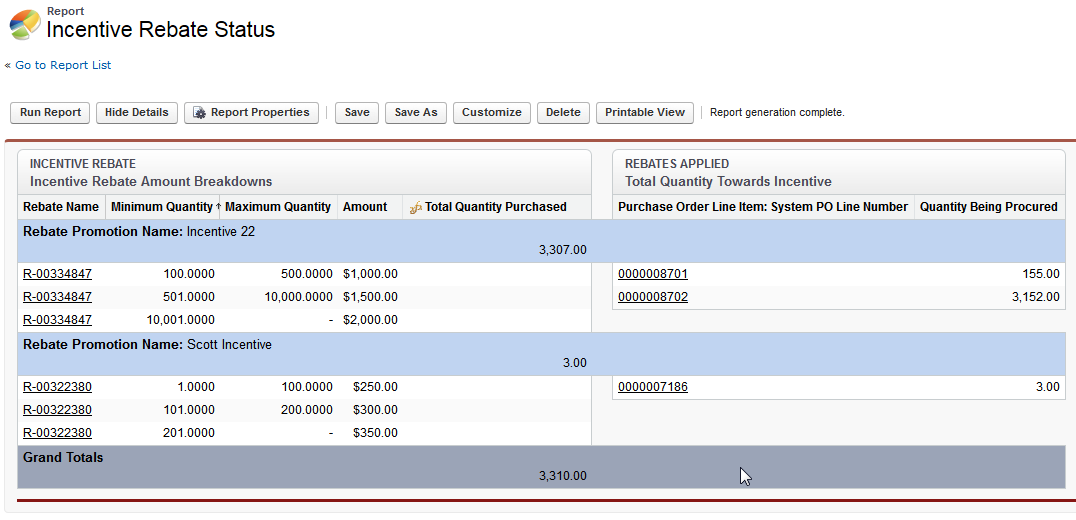Image resolution: width=1076 pixels, height=520 pixels.
Task: Open the Customize report editor
Action: point(491,113)
